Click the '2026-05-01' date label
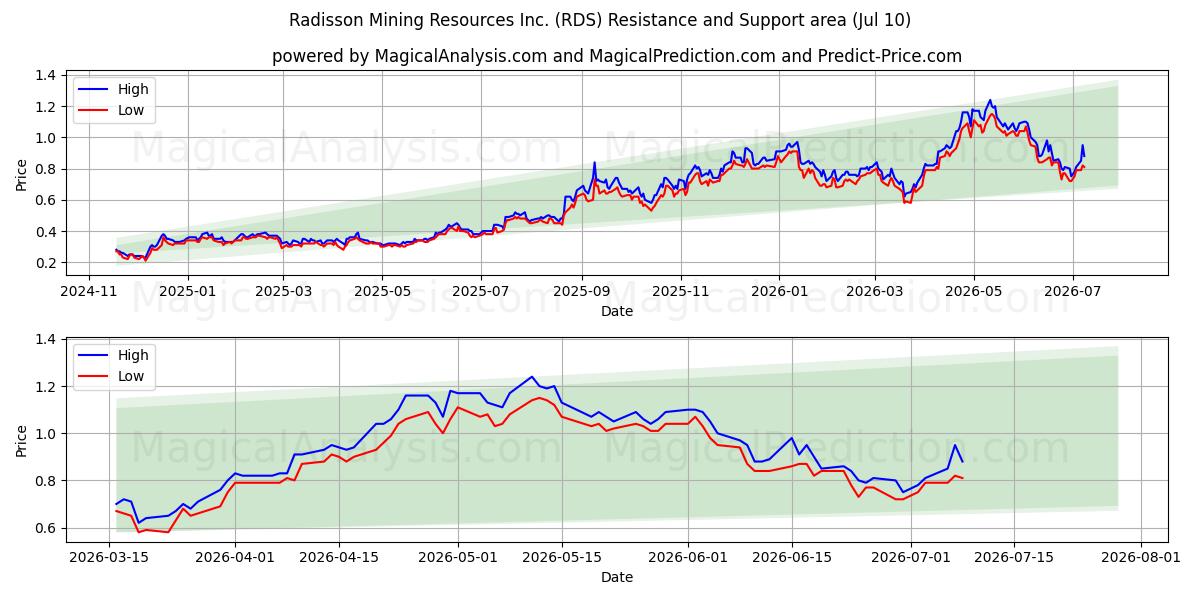 458,557
